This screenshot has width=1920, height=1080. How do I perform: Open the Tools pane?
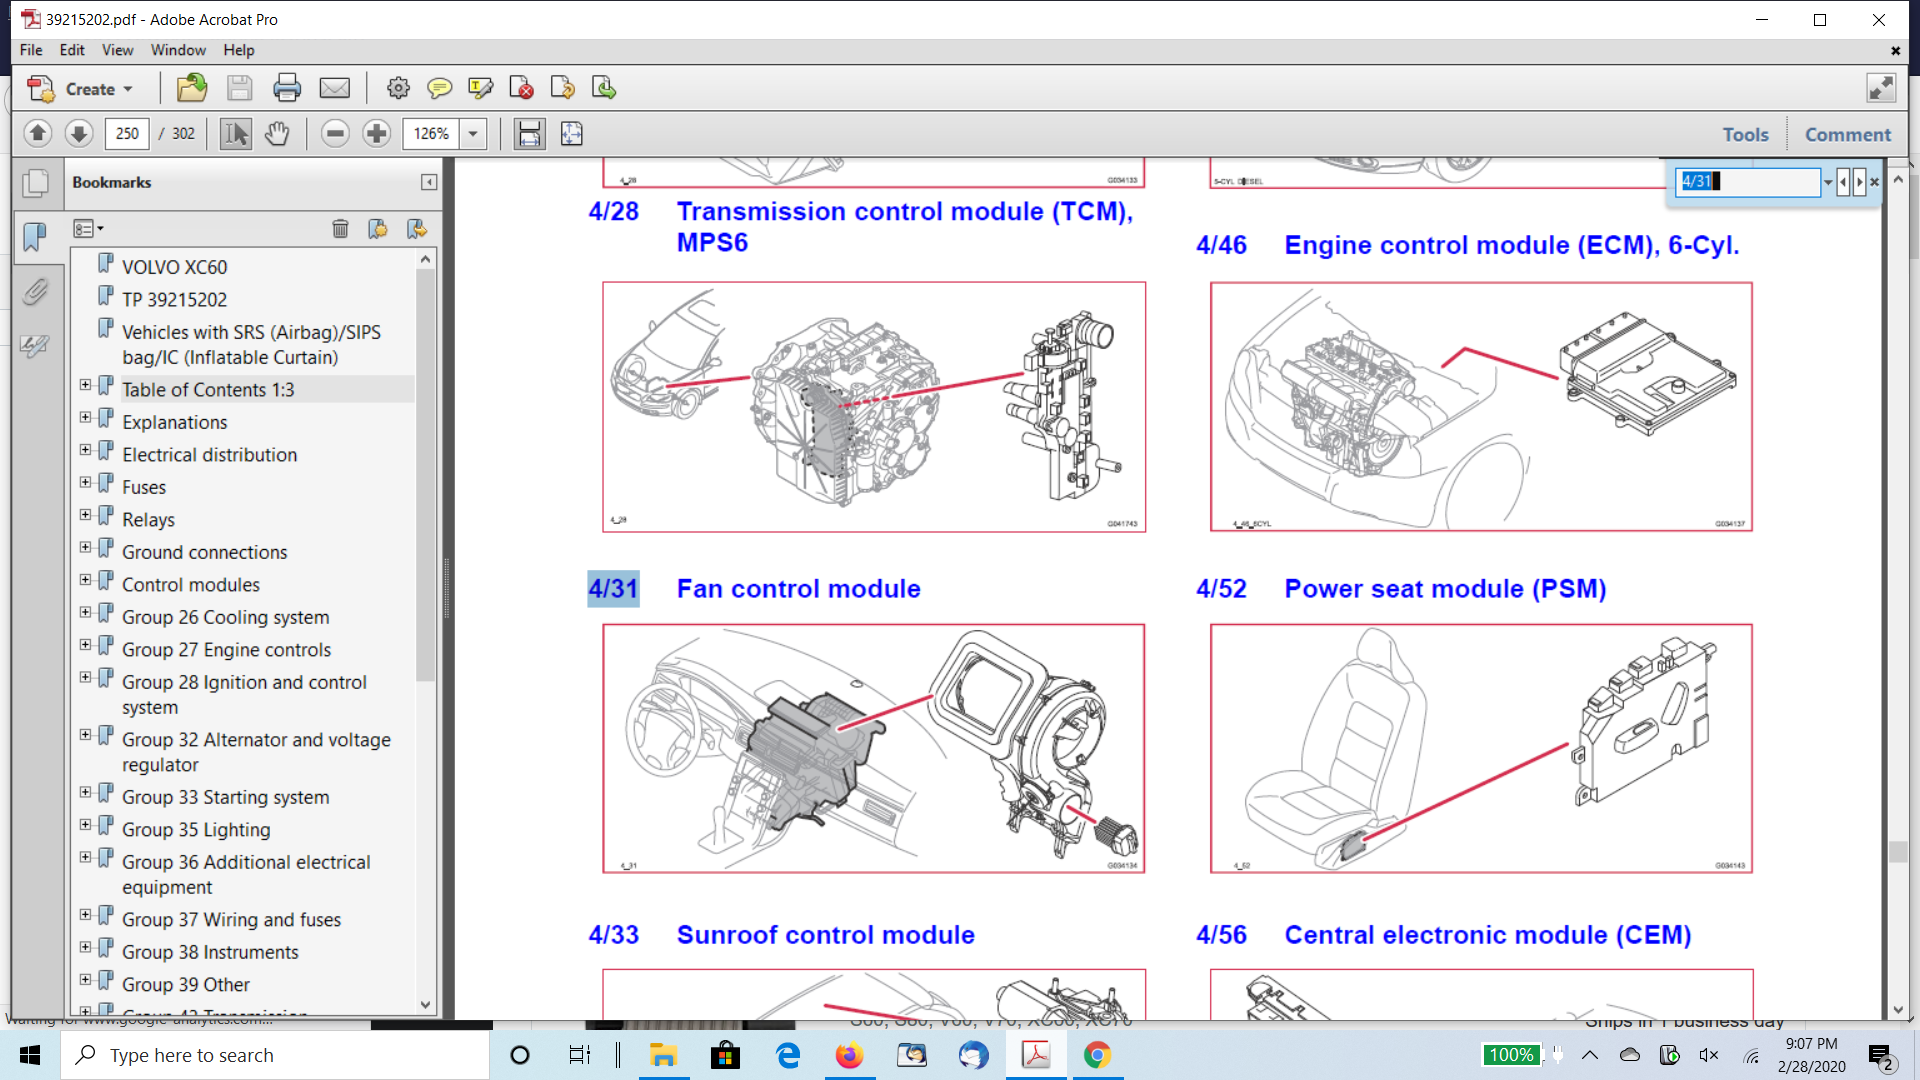[1745, 134]
